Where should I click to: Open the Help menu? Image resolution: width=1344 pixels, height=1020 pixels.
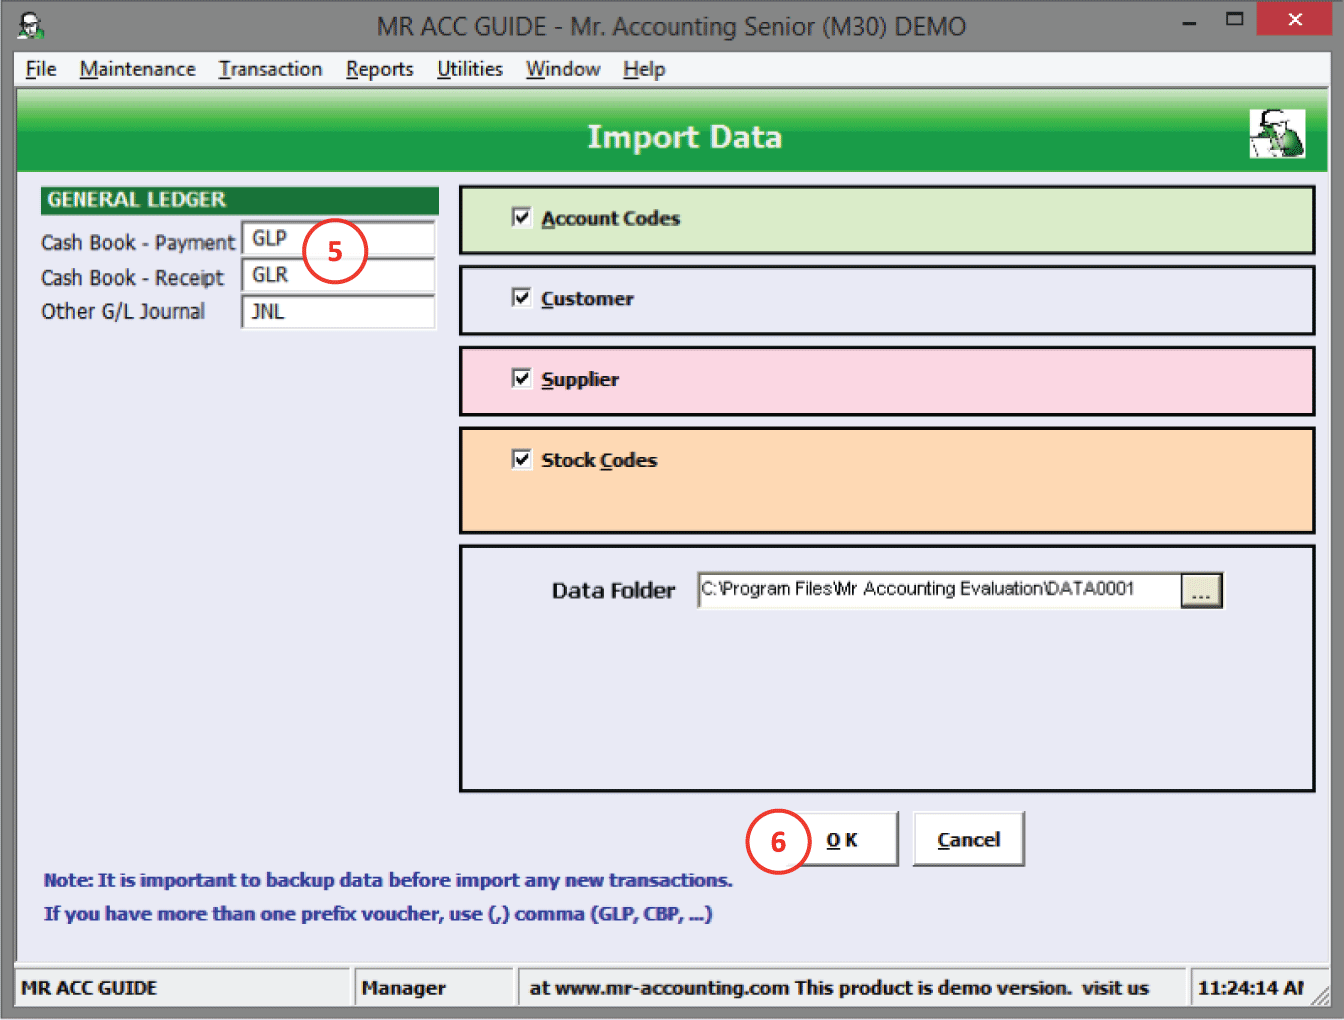(644, 69)
